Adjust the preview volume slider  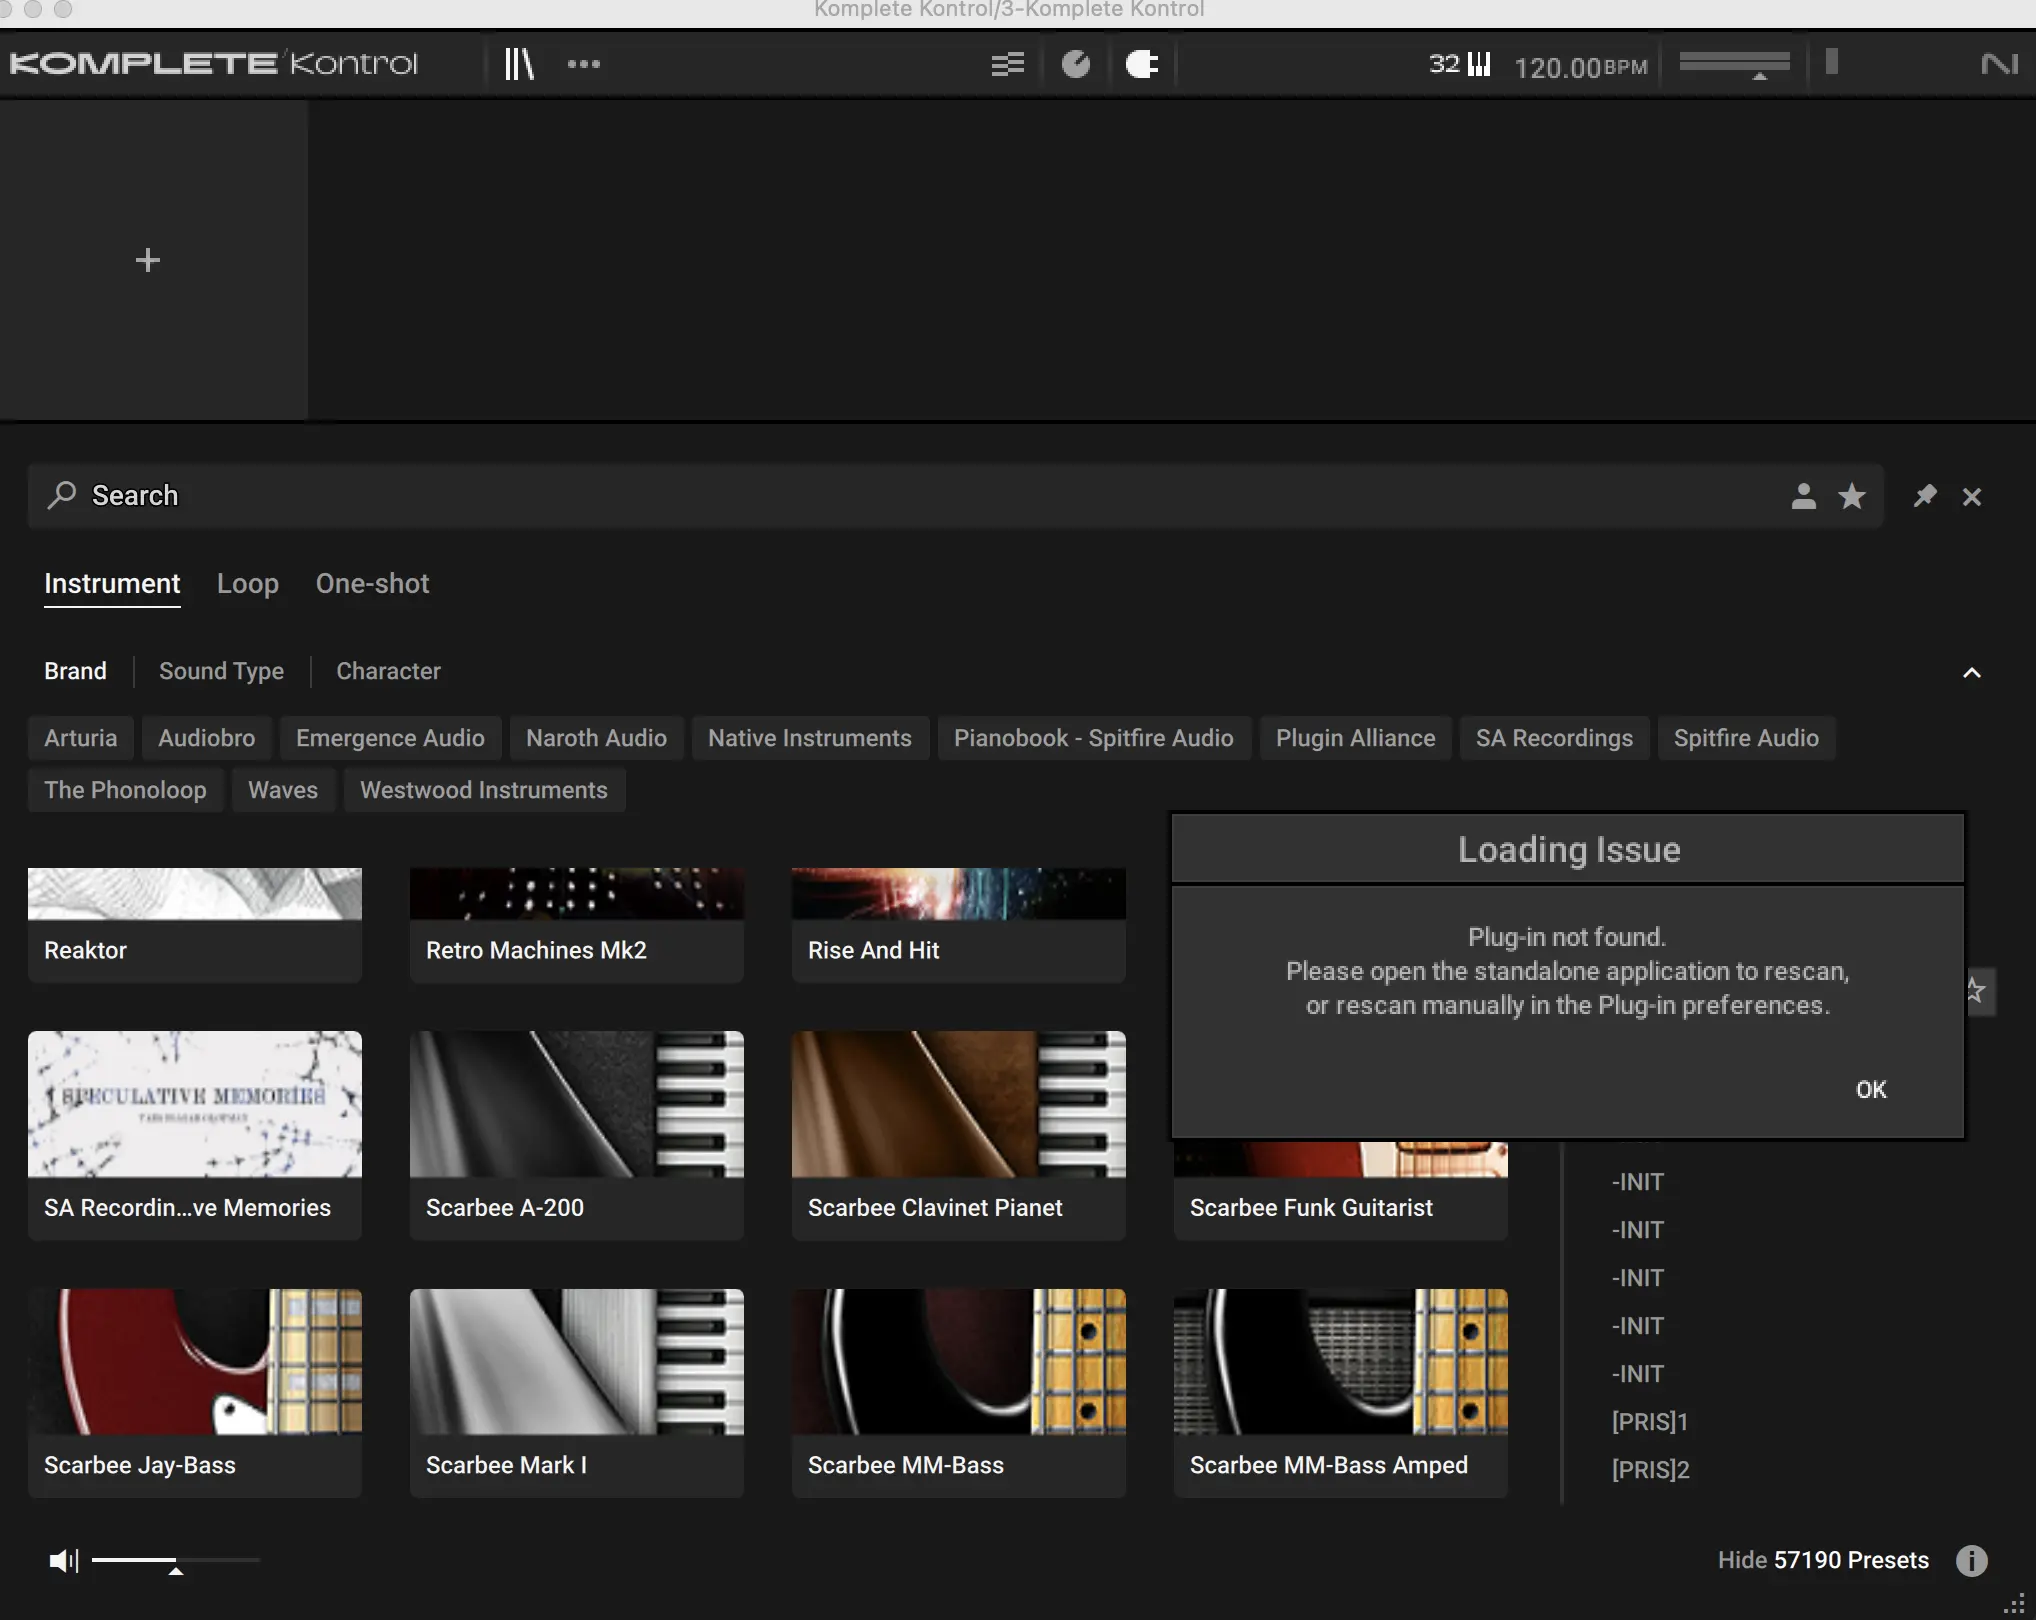[176, 1560]
